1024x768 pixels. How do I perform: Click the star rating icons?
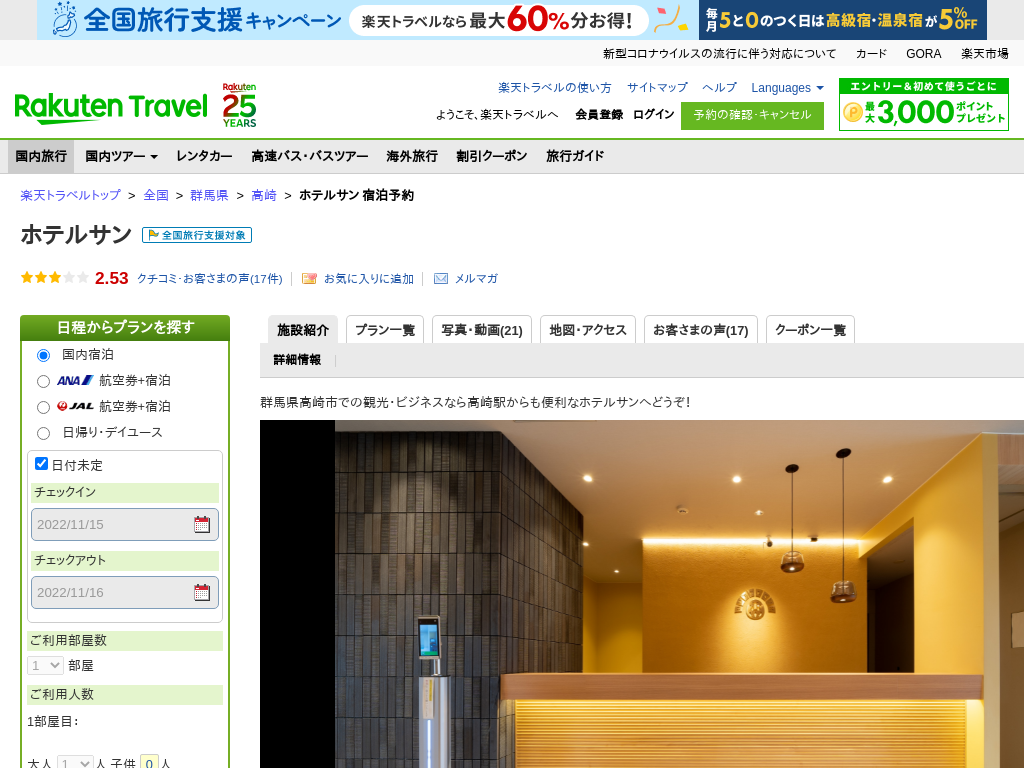pos(55,278)
